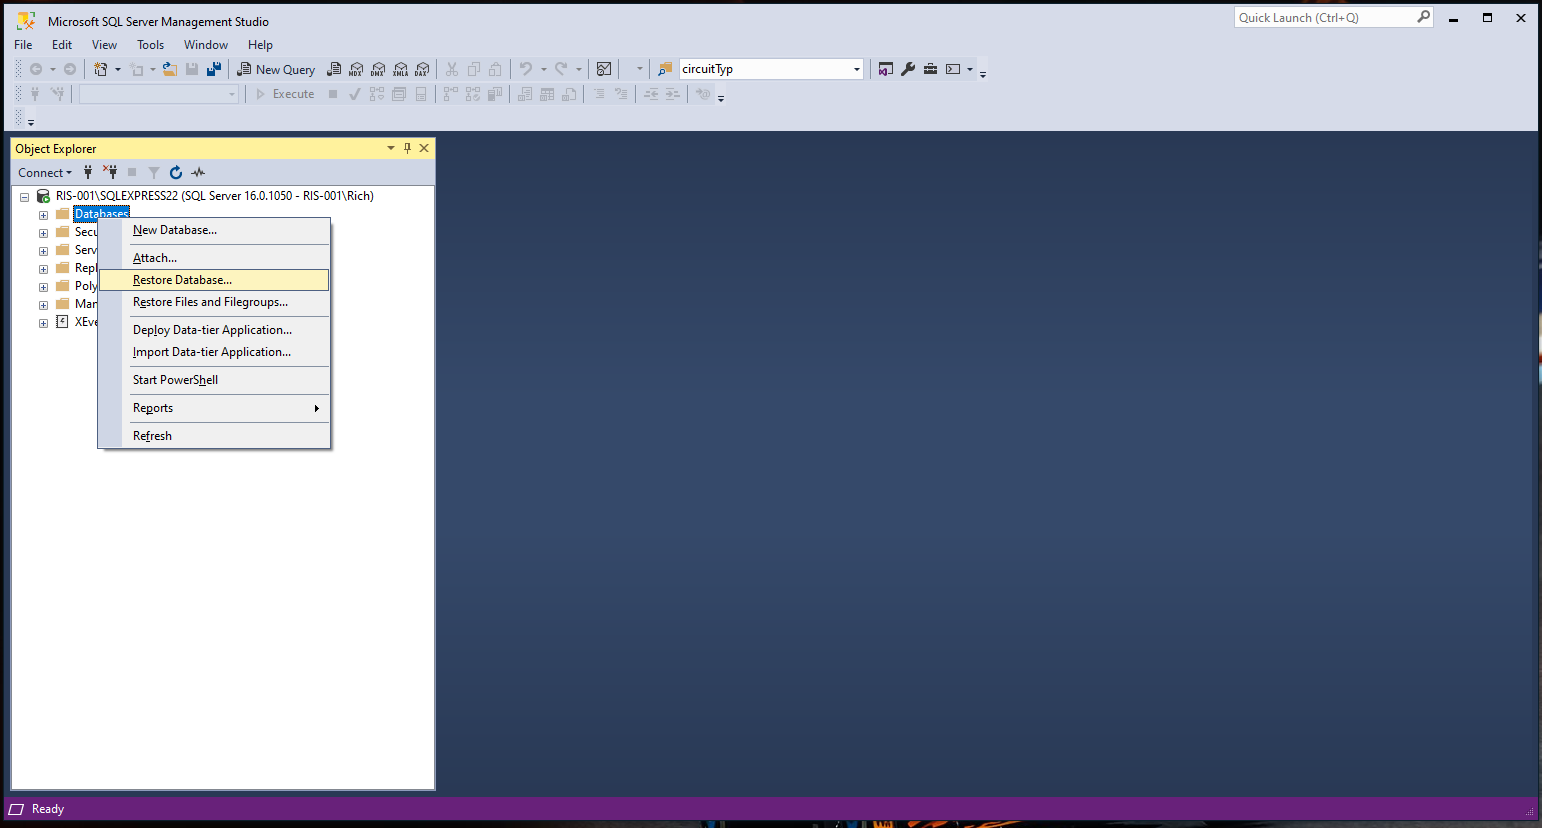Choose Attach... from context menu

coord(214,258)
